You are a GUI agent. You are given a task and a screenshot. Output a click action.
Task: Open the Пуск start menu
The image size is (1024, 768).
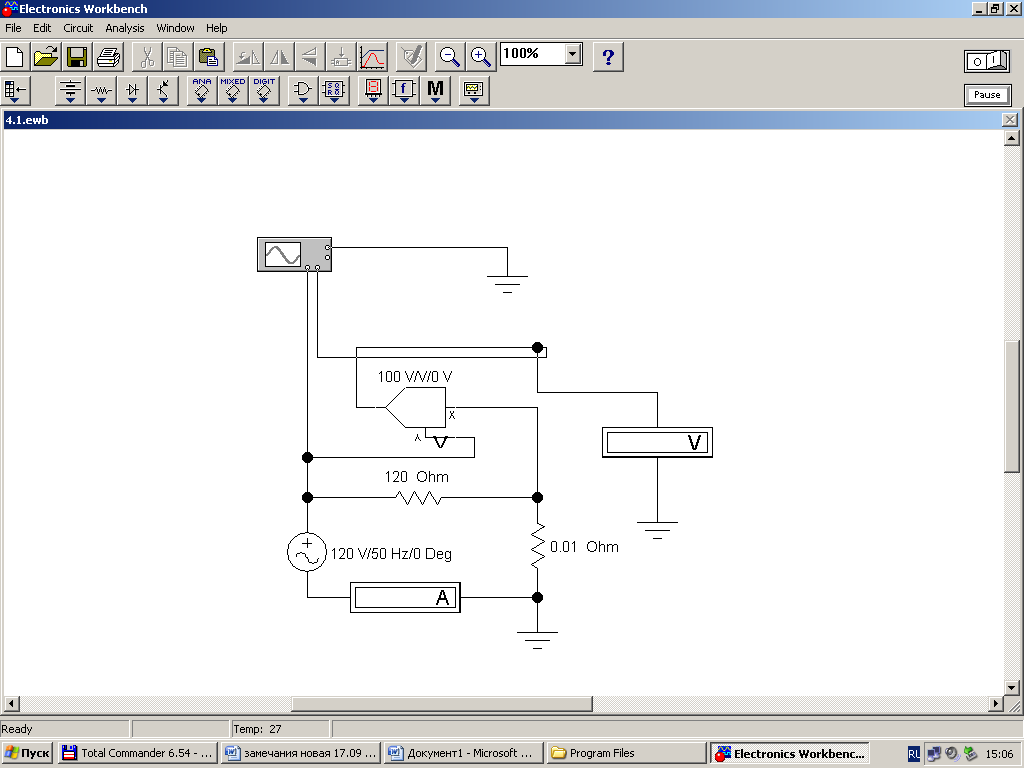(x=27, y=753)
